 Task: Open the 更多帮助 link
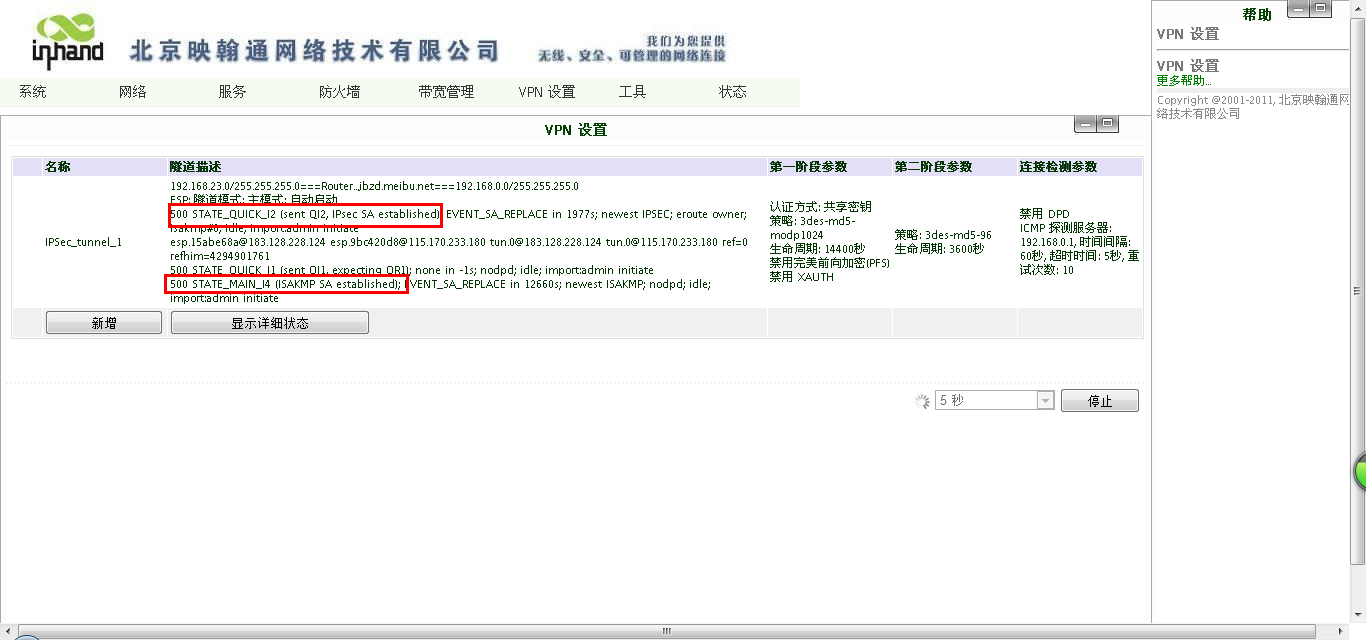(1184, 81)
